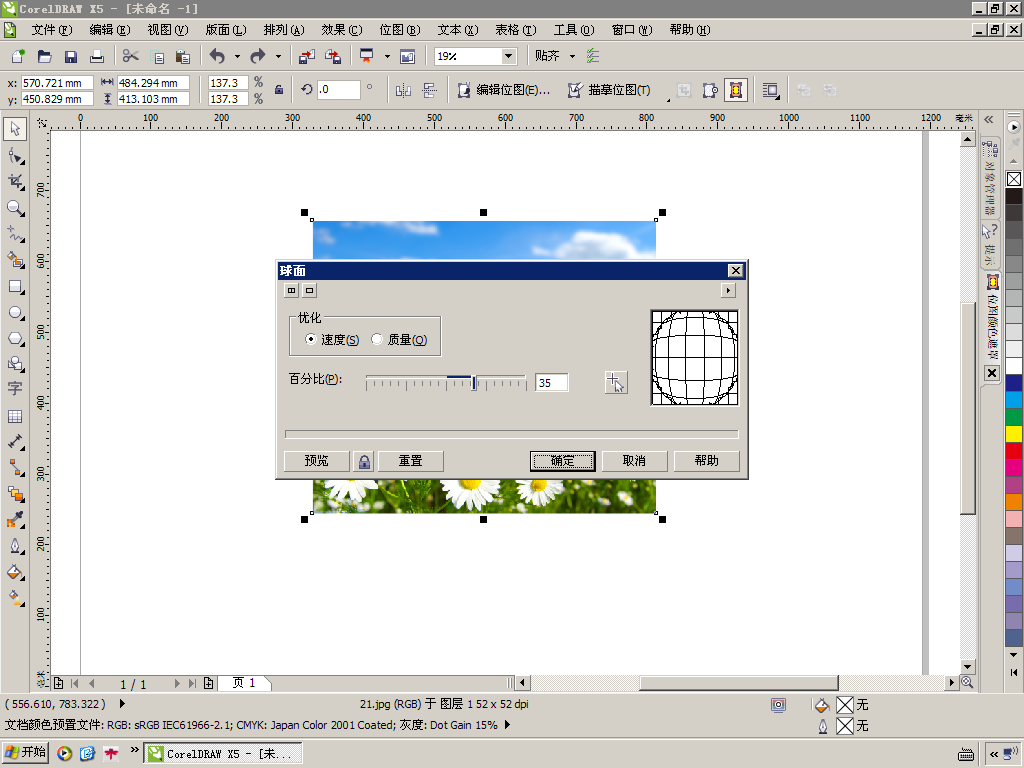Image resolution: width=1024 pixels, height=768 pixels.
Task: Click the Print icon in toolbar
Action: coord(97,57)
